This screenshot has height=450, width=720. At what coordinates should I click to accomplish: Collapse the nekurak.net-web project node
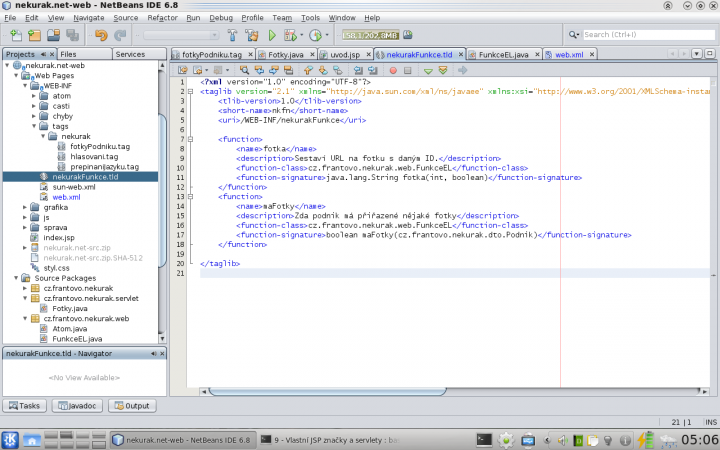click(7, 66)
